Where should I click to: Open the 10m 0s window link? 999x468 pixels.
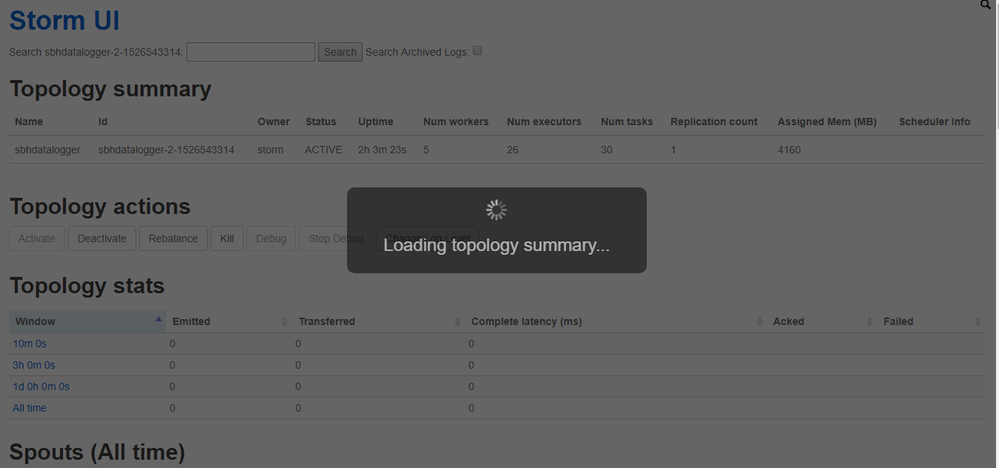30,343
